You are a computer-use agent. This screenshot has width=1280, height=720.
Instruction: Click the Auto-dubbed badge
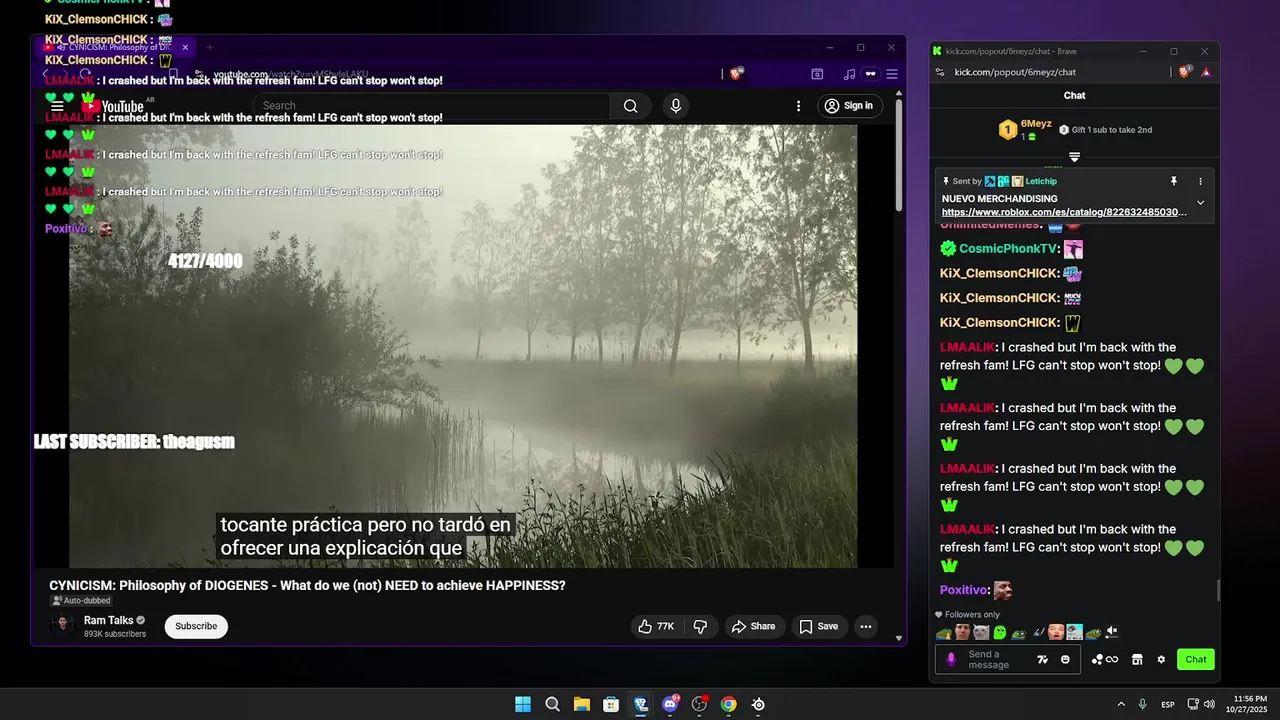coord(81,601)
